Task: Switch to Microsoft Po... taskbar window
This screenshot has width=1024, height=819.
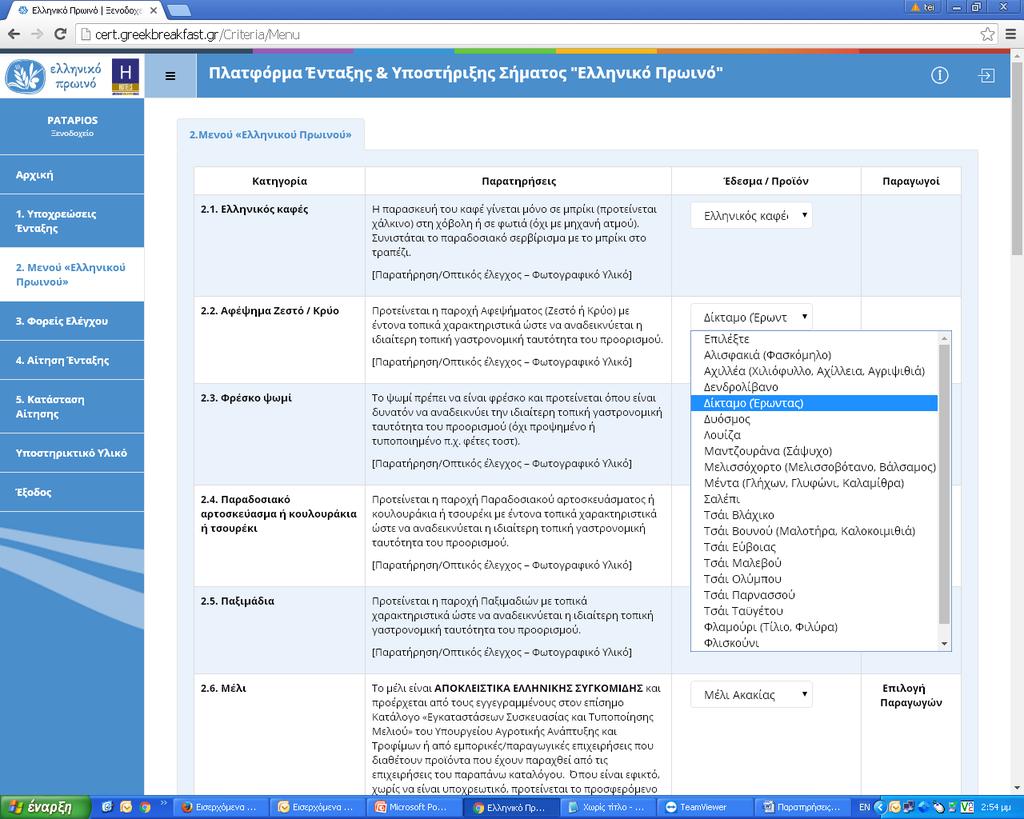Action: 413,807
